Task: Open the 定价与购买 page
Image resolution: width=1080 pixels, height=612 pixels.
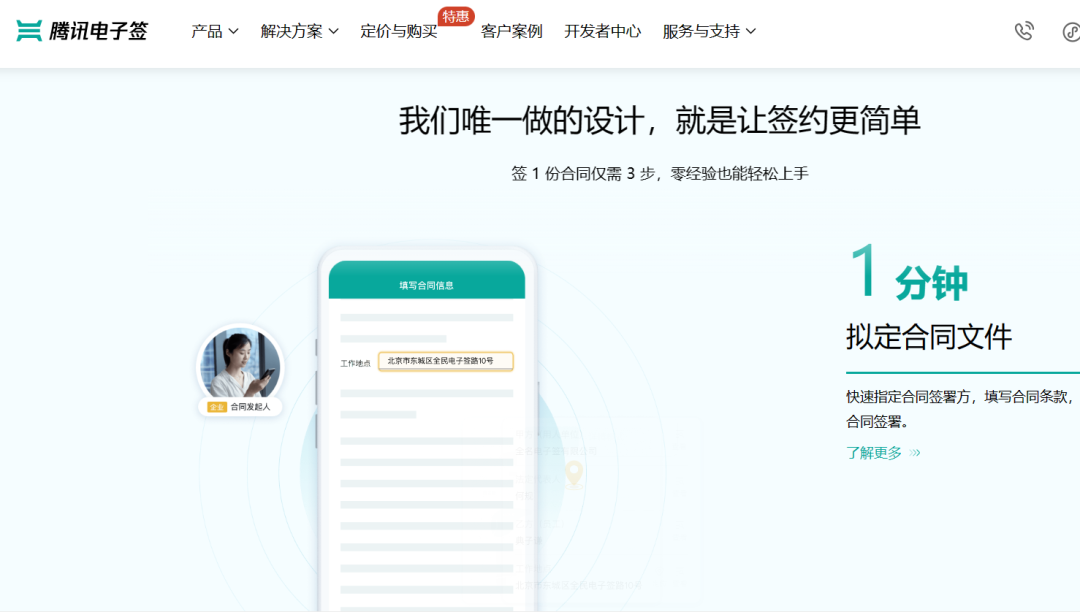Action: pyautogui.click(x=399, y=32)
